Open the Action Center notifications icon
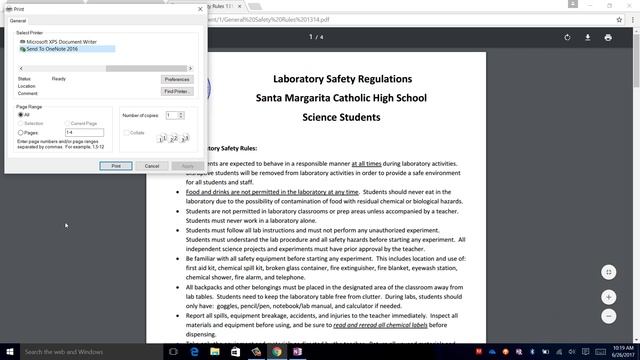This screenshot has height=360, width=640. (586, 352)
